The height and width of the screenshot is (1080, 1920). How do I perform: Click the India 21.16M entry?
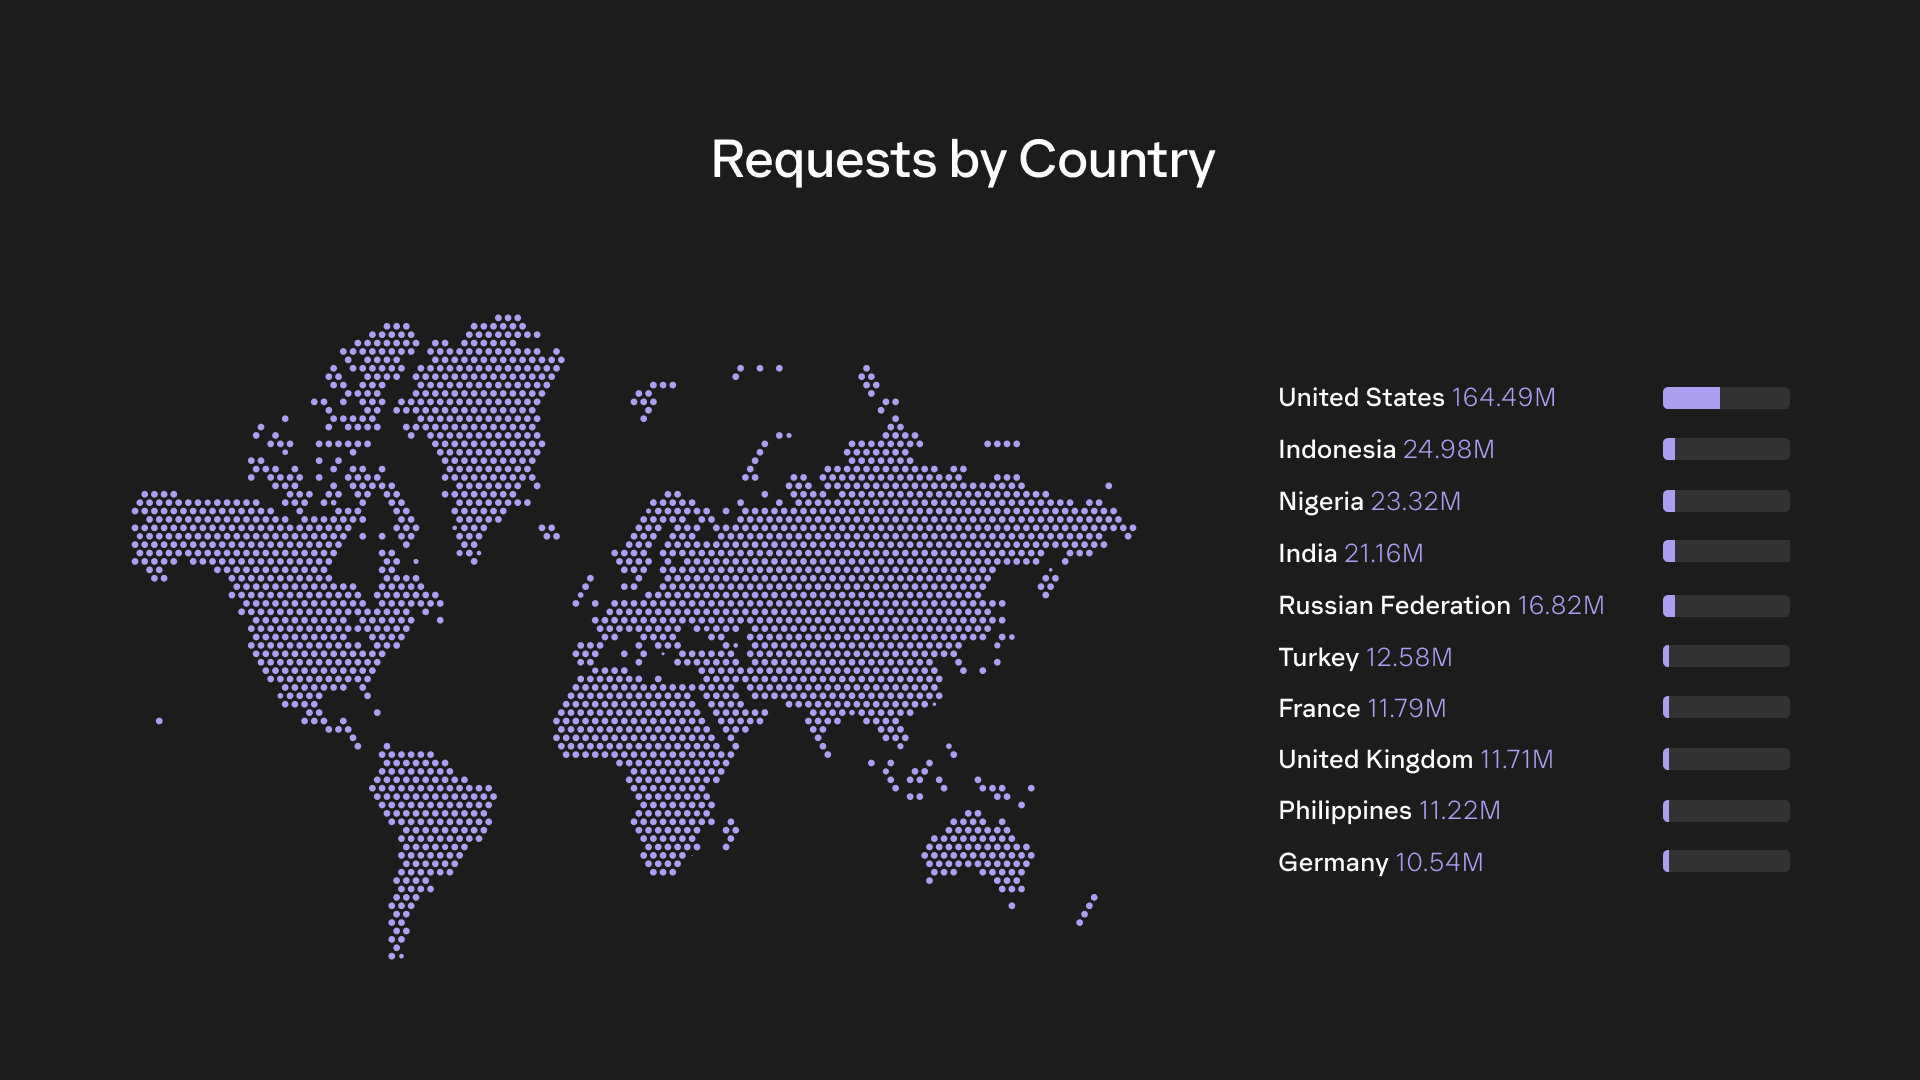(x=1349, y=554)
